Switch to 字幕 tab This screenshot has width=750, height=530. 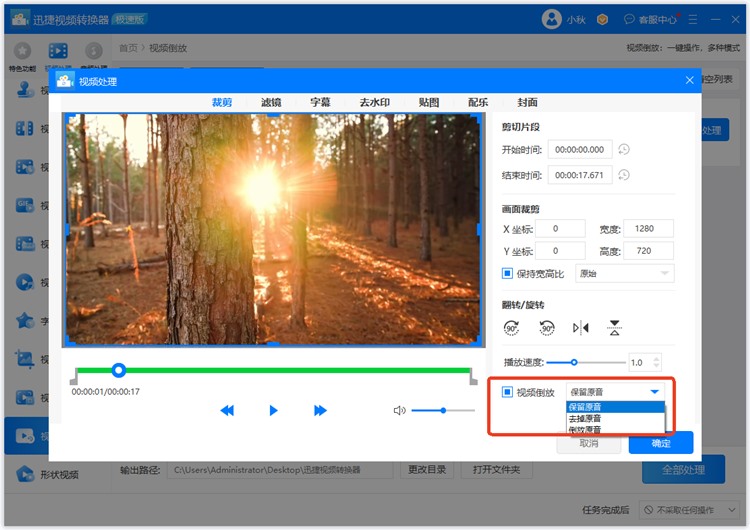320,102
